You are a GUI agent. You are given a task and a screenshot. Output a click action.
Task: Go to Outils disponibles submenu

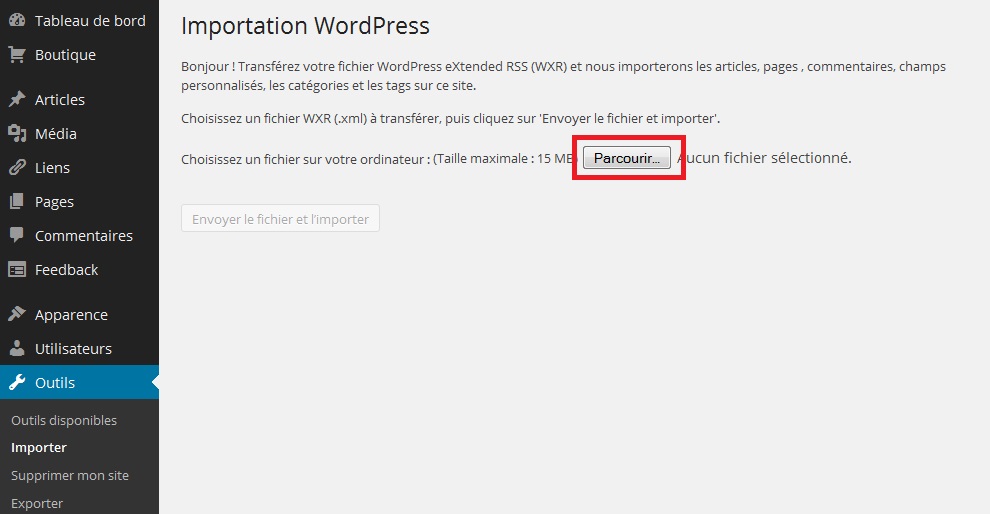pos(64,421)
